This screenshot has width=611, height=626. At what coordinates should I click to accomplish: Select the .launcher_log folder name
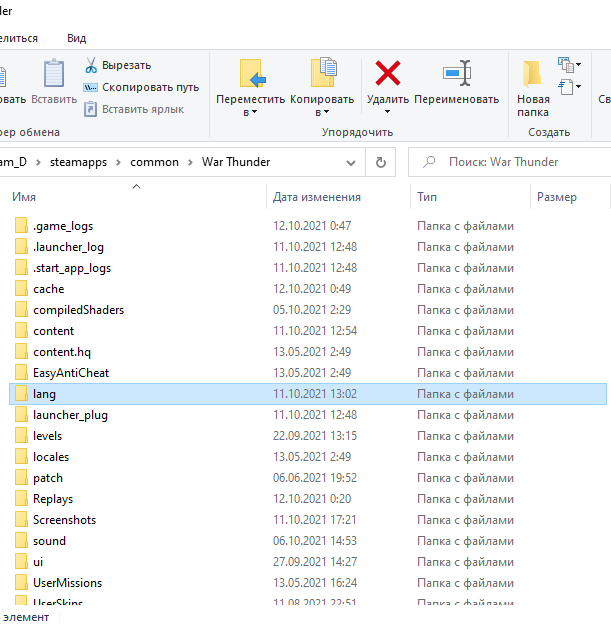point(68,247)
